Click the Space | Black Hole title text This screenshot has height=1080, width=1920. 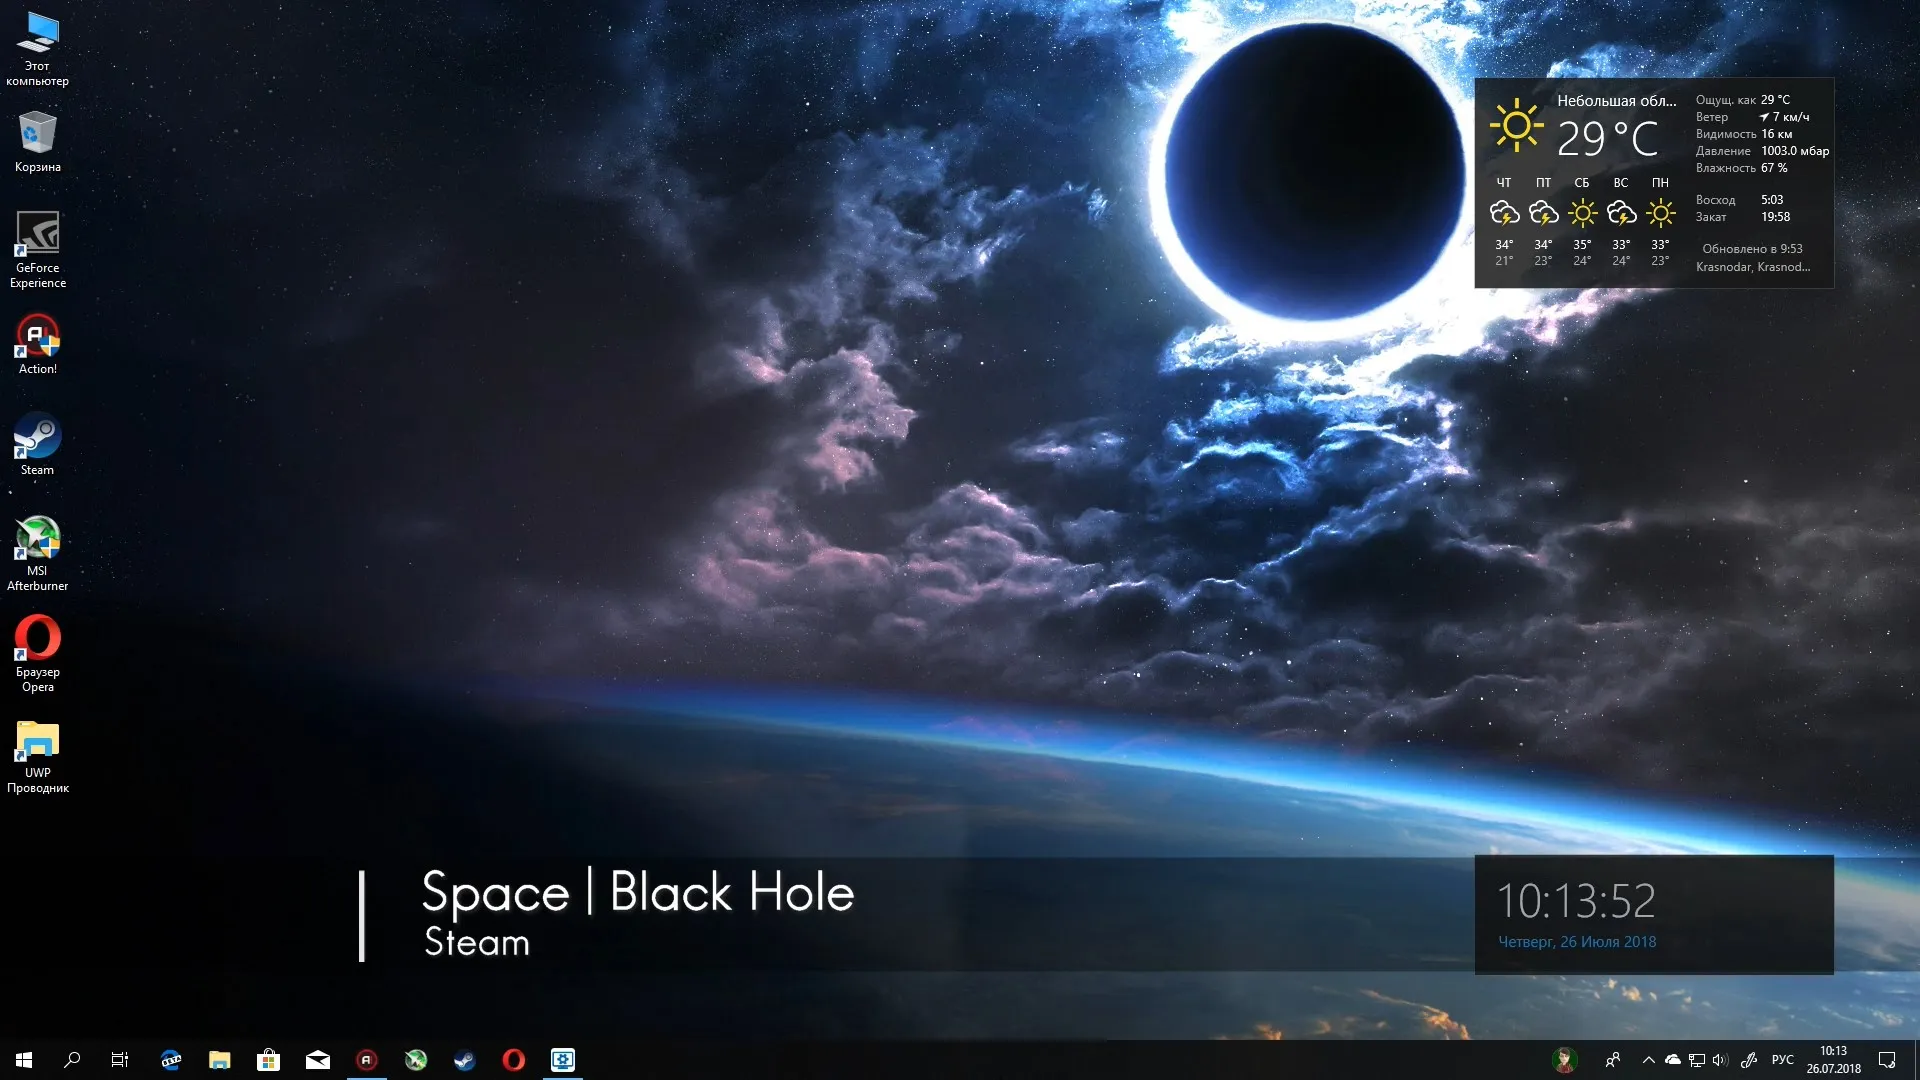tap(638, 892)
